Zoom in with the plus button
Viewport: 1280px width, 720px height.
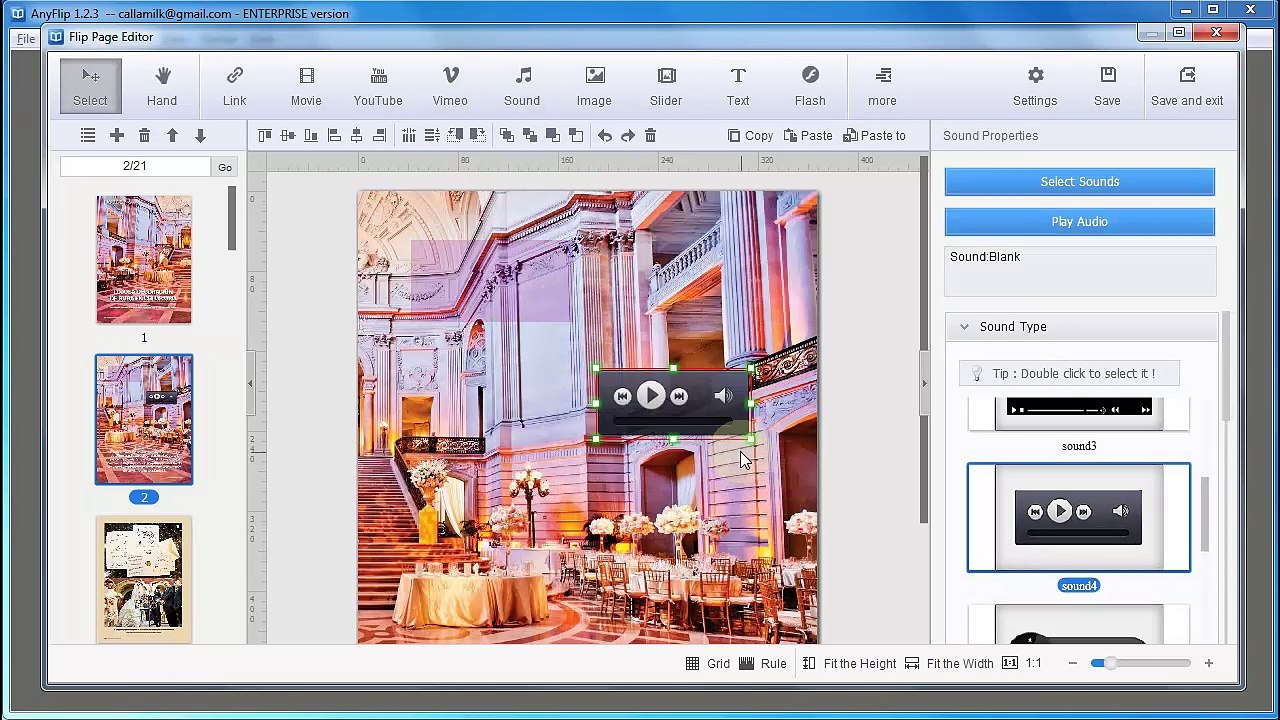click(1208, 663)
